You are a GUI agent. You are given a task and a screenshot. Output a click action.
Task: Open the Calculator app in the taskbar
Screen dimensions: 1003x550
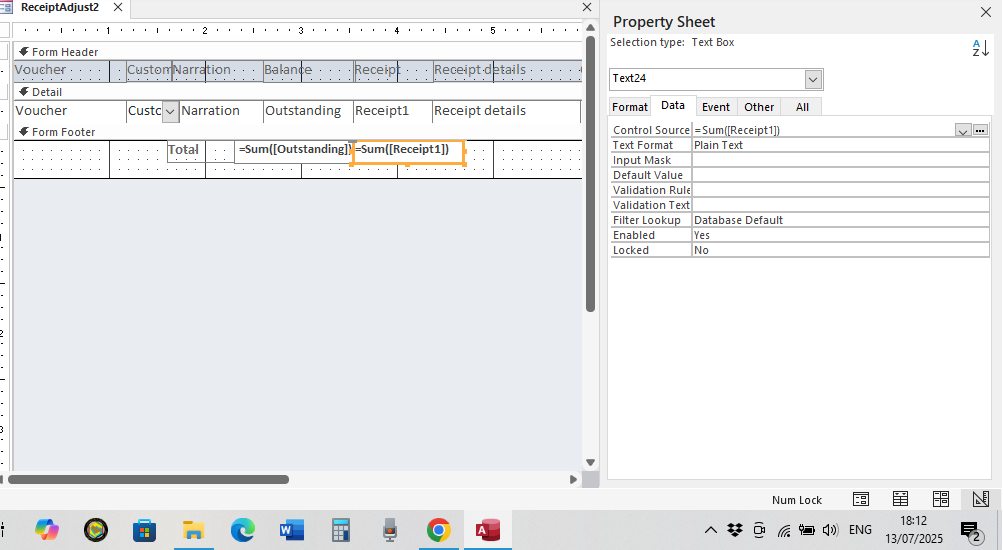pos(341,530)
